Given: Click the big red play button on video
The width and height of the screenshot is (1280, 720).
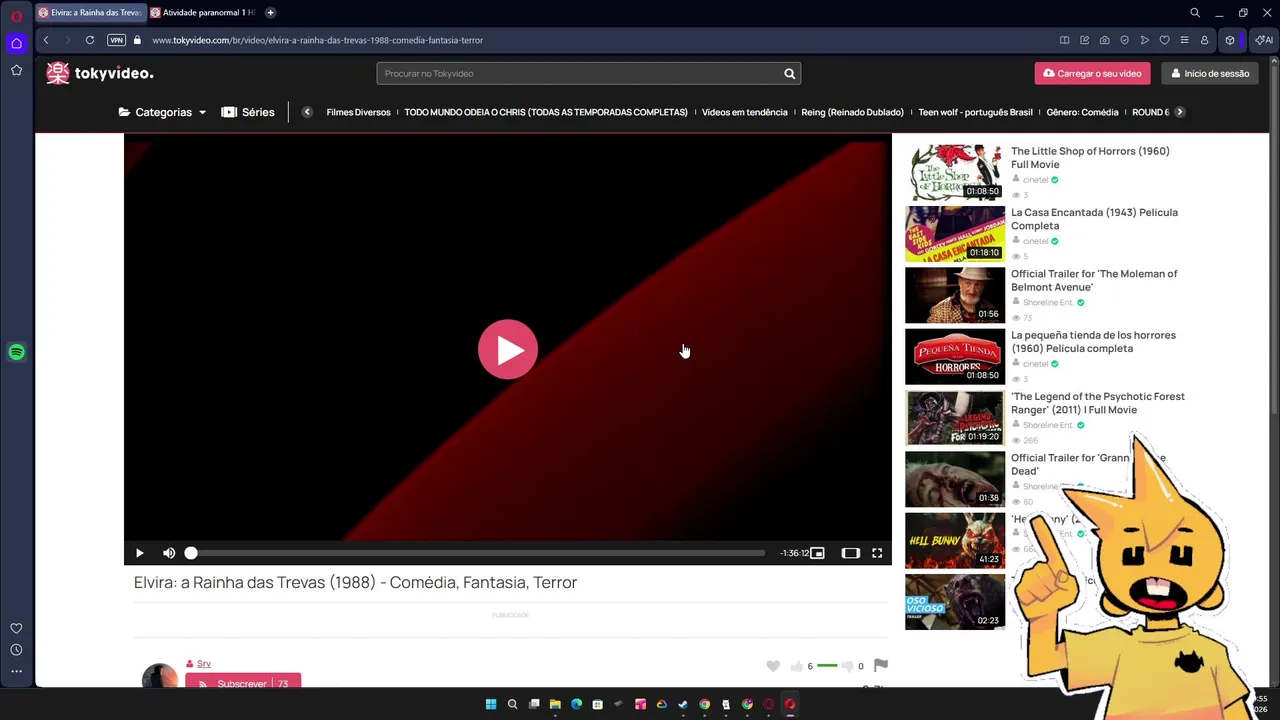Looking at the screenshot, I should (508, 350).
